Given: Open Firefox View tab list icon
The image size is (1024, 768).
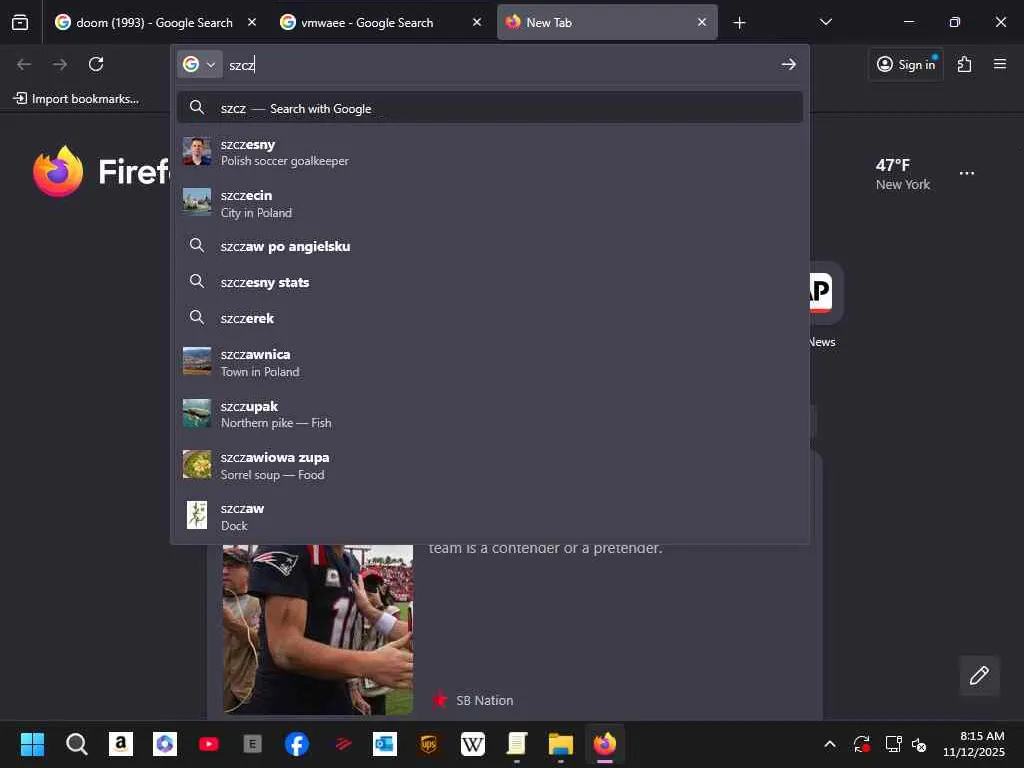Looking at the screenshot, I should (20, 23).
